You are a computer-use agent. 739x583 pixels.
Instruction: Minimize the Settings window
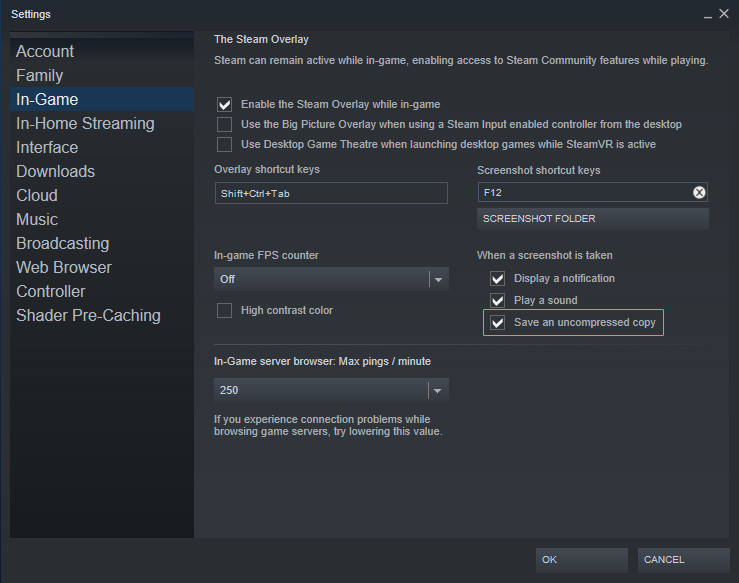[x=707, y=14]
